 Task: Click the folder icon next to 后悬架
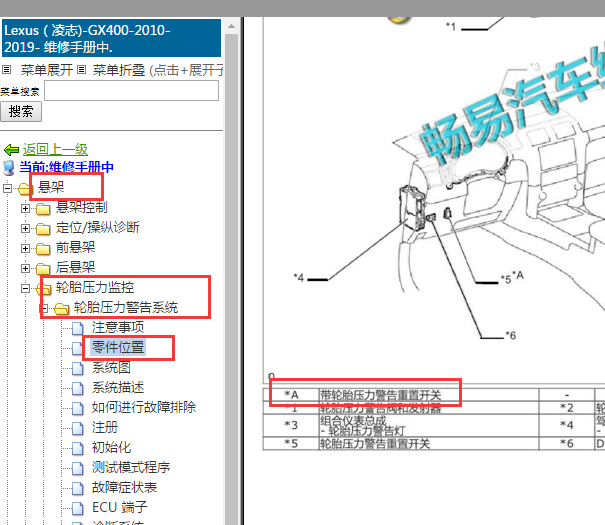point(43,269)
